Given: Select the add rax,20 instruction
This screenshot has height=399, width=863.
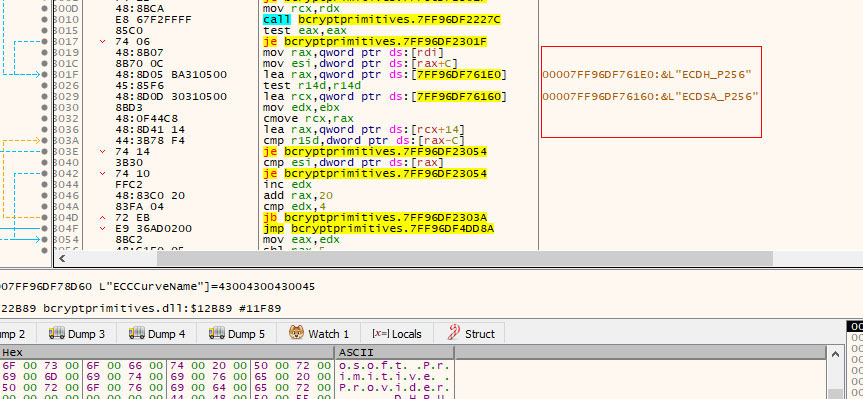Looking at the screenshot, I should (x=299, y=195).
